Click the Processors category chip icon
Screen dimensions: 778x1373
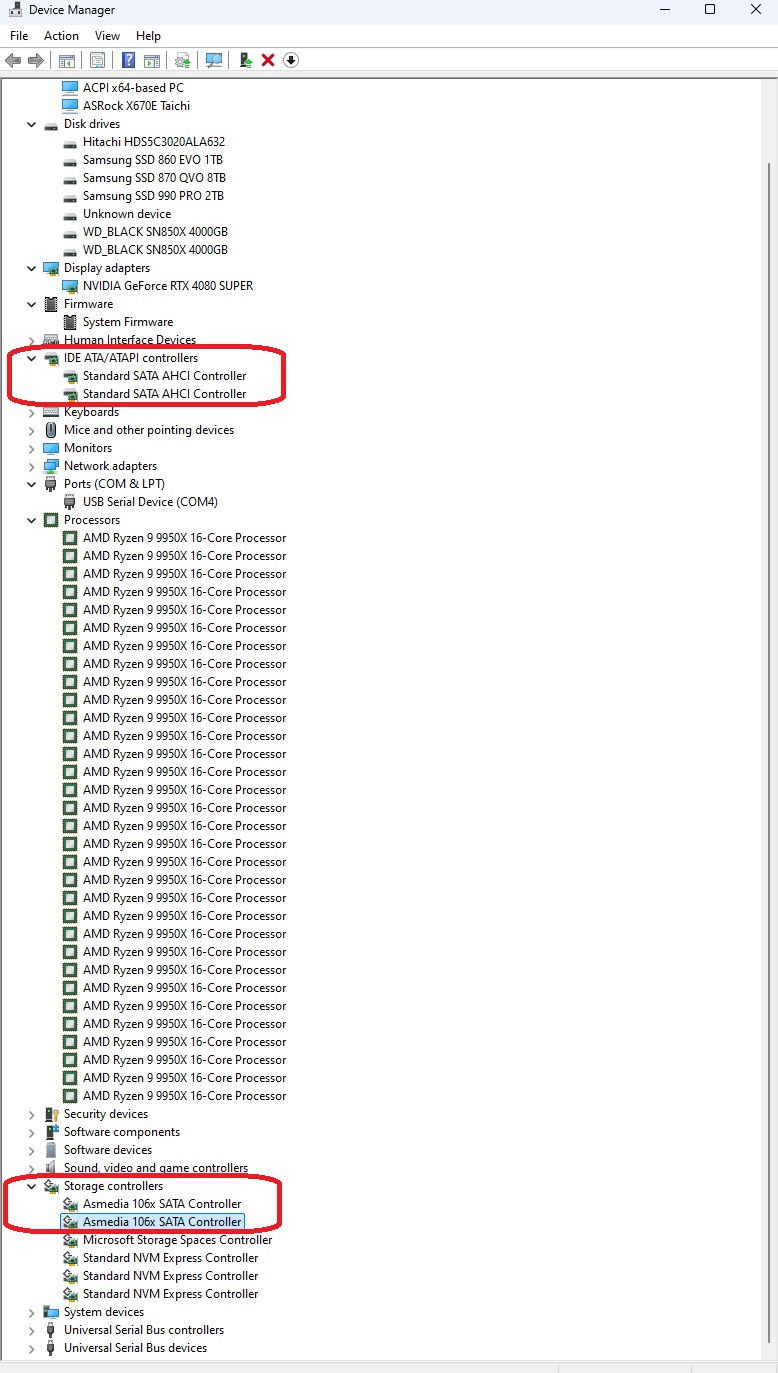click(51, 520)
